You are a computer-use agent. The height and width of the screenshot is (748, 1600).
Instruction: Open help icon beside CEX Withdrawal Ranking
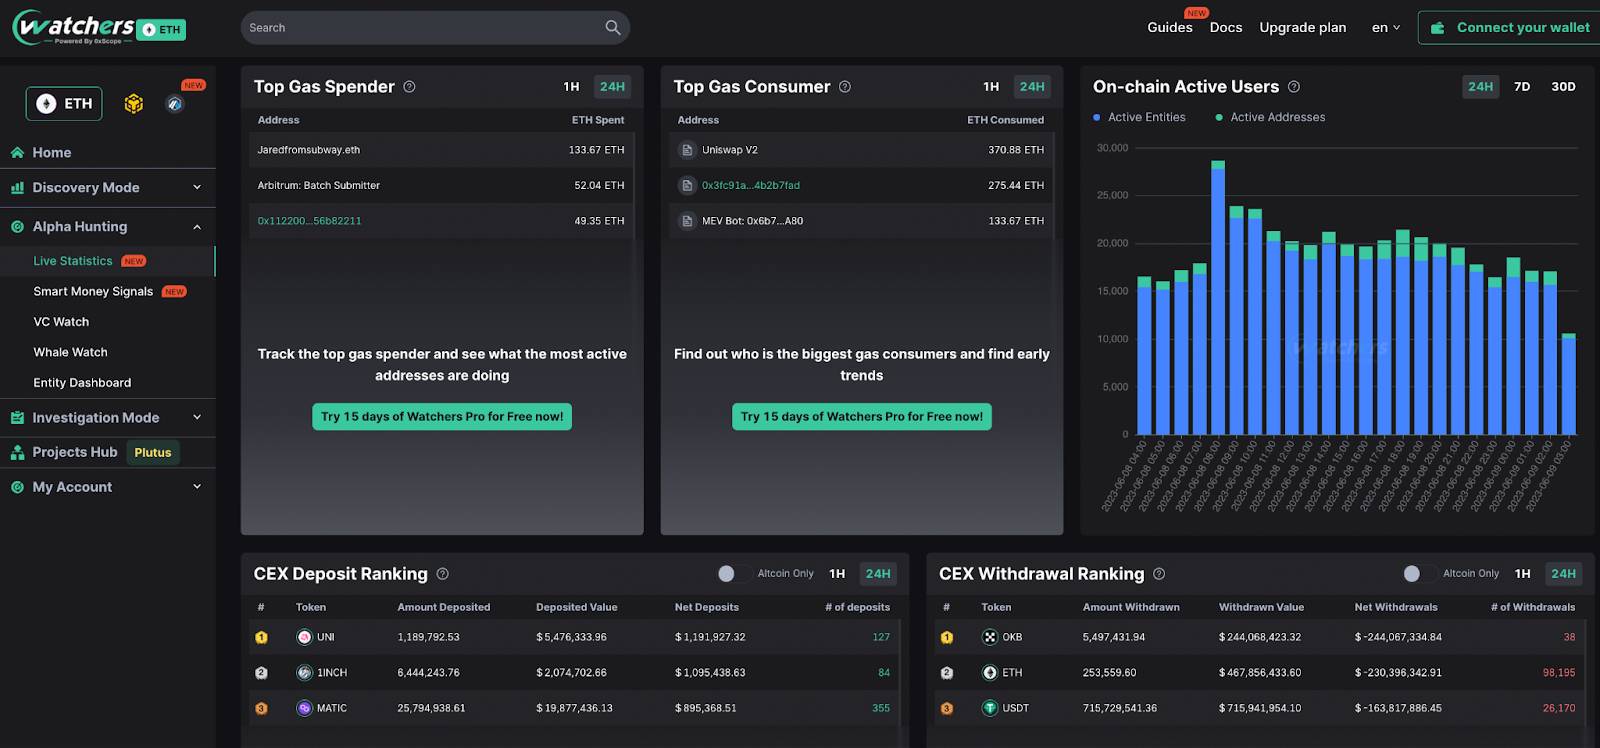(1159, 574)
